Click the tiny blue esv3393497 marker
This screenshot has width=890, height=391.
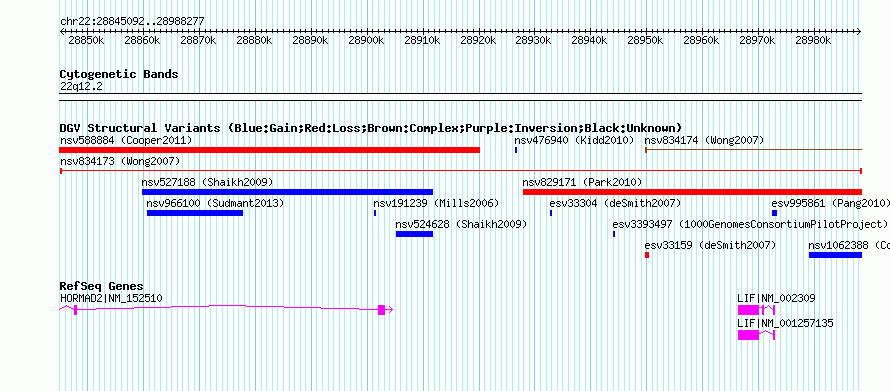[x=614, y=234]
